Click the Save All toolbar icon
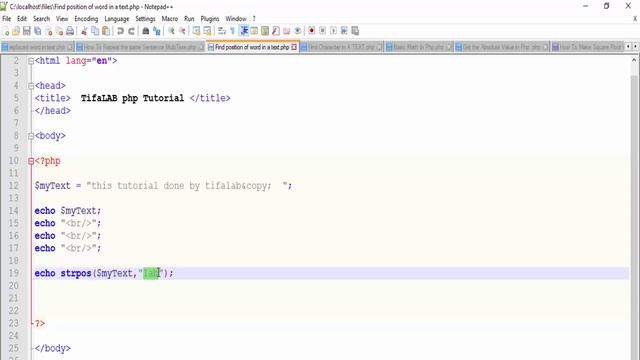This screenshot has width=640, height=360. pos(38,31)
